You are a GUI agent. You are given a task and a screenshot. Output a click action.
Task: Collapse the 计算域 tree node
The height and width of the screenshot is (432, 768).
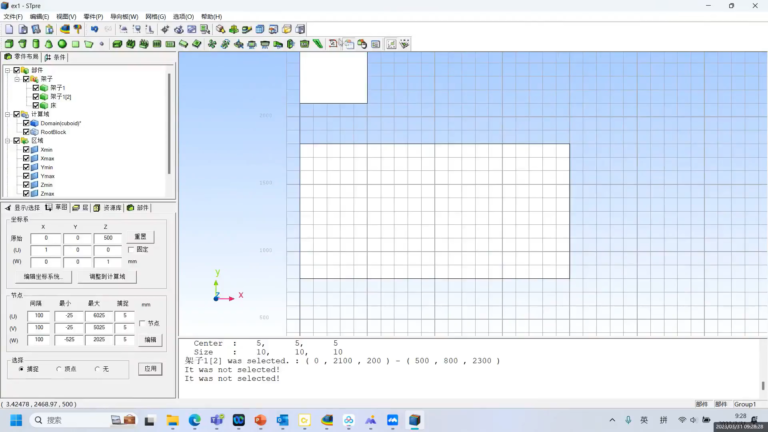(8, 114)
